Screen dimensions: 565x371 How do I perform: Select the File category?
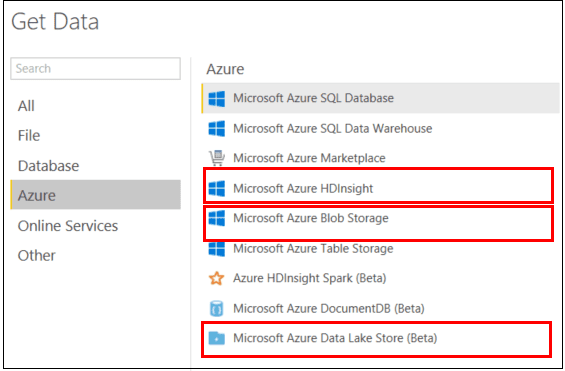click(29, 136)
